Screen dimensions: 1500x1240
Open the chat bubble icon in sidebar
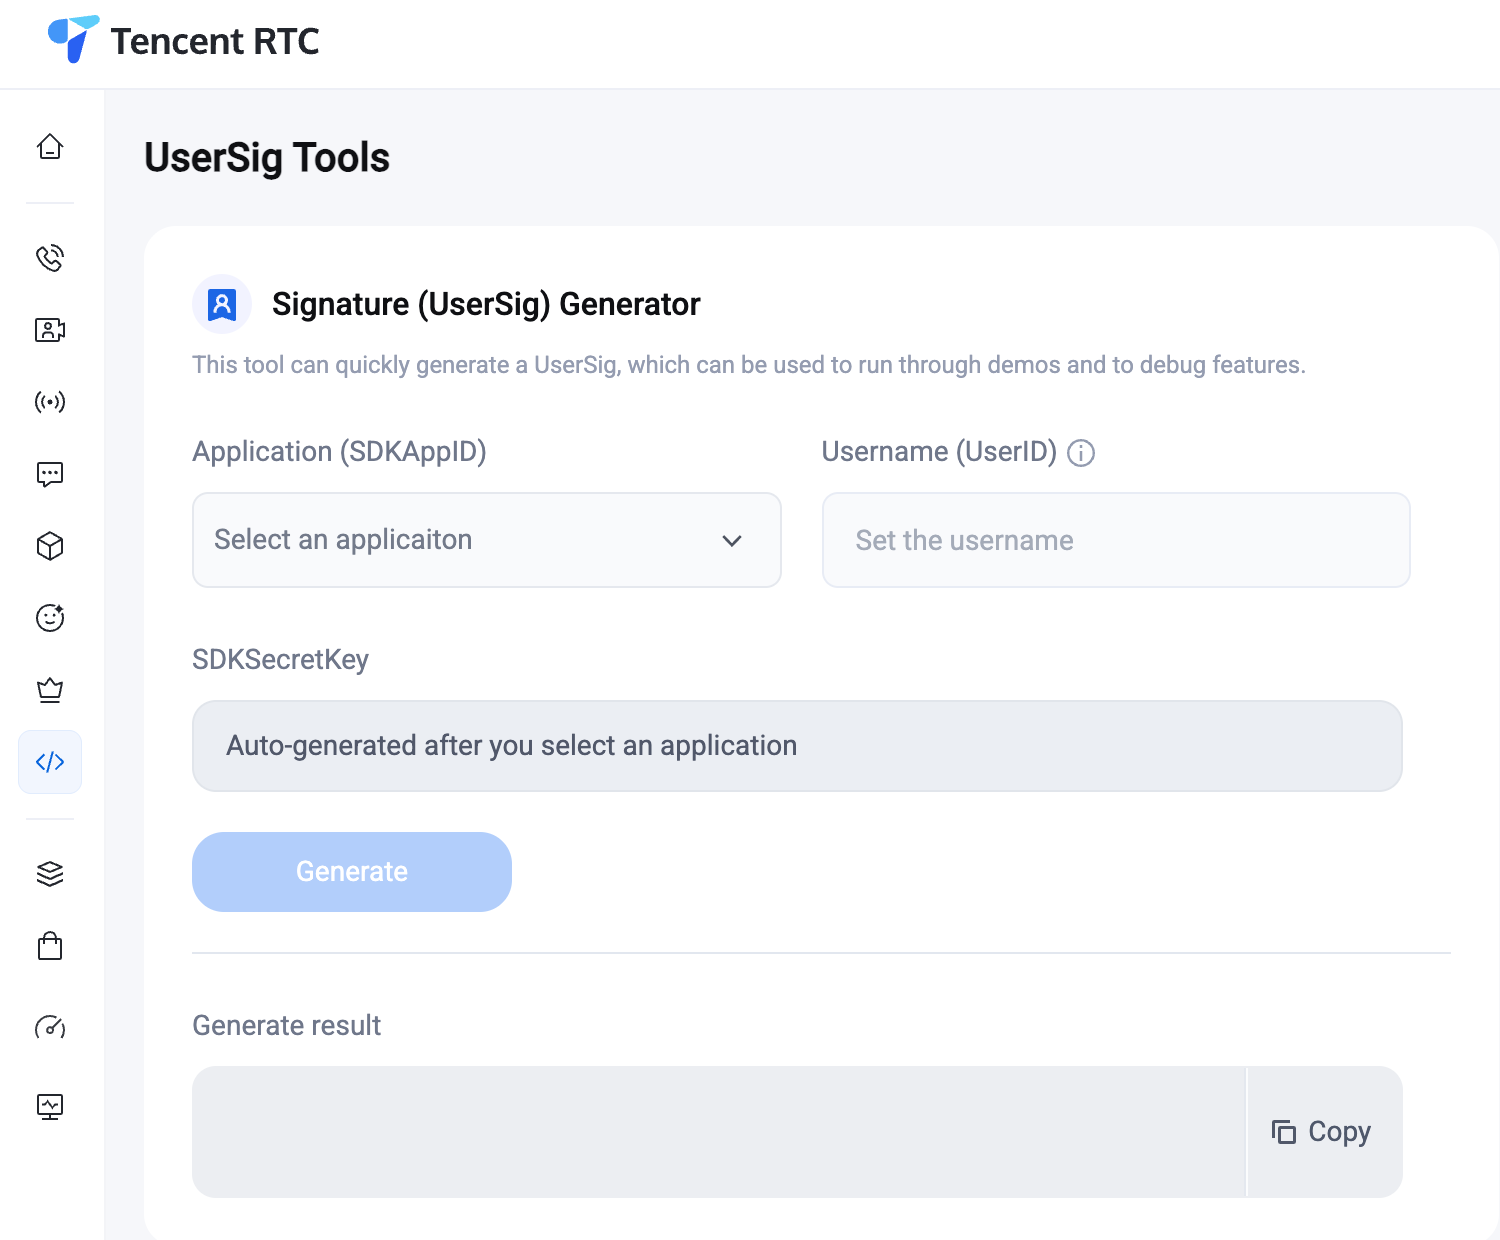[x=50, y=474]
